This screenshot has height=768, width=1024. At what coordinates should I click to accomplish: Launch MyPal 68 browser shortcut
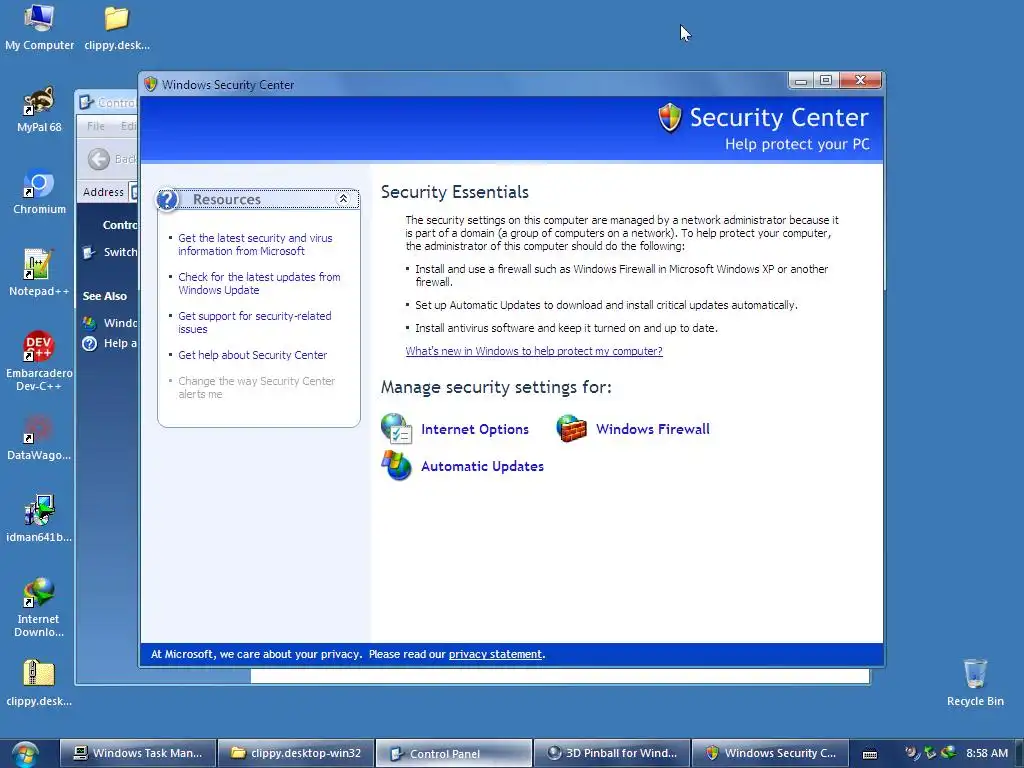[39, 110]
